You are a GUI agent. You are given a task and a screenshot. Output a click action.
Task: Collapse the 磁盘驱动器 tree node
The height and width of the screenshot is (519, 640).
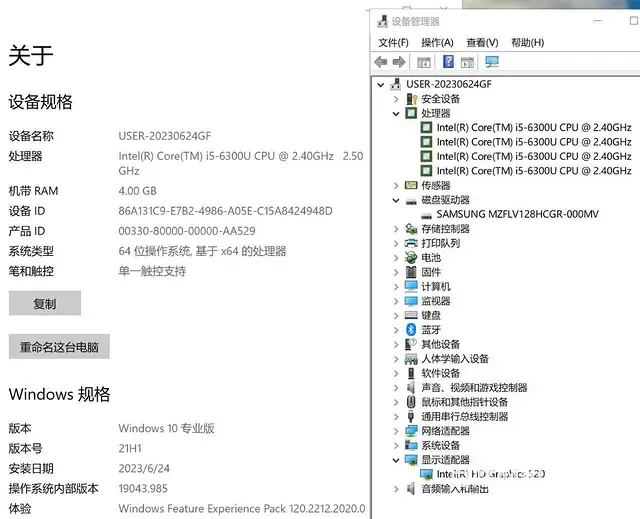pyautogui.click(x=396, y=200)
